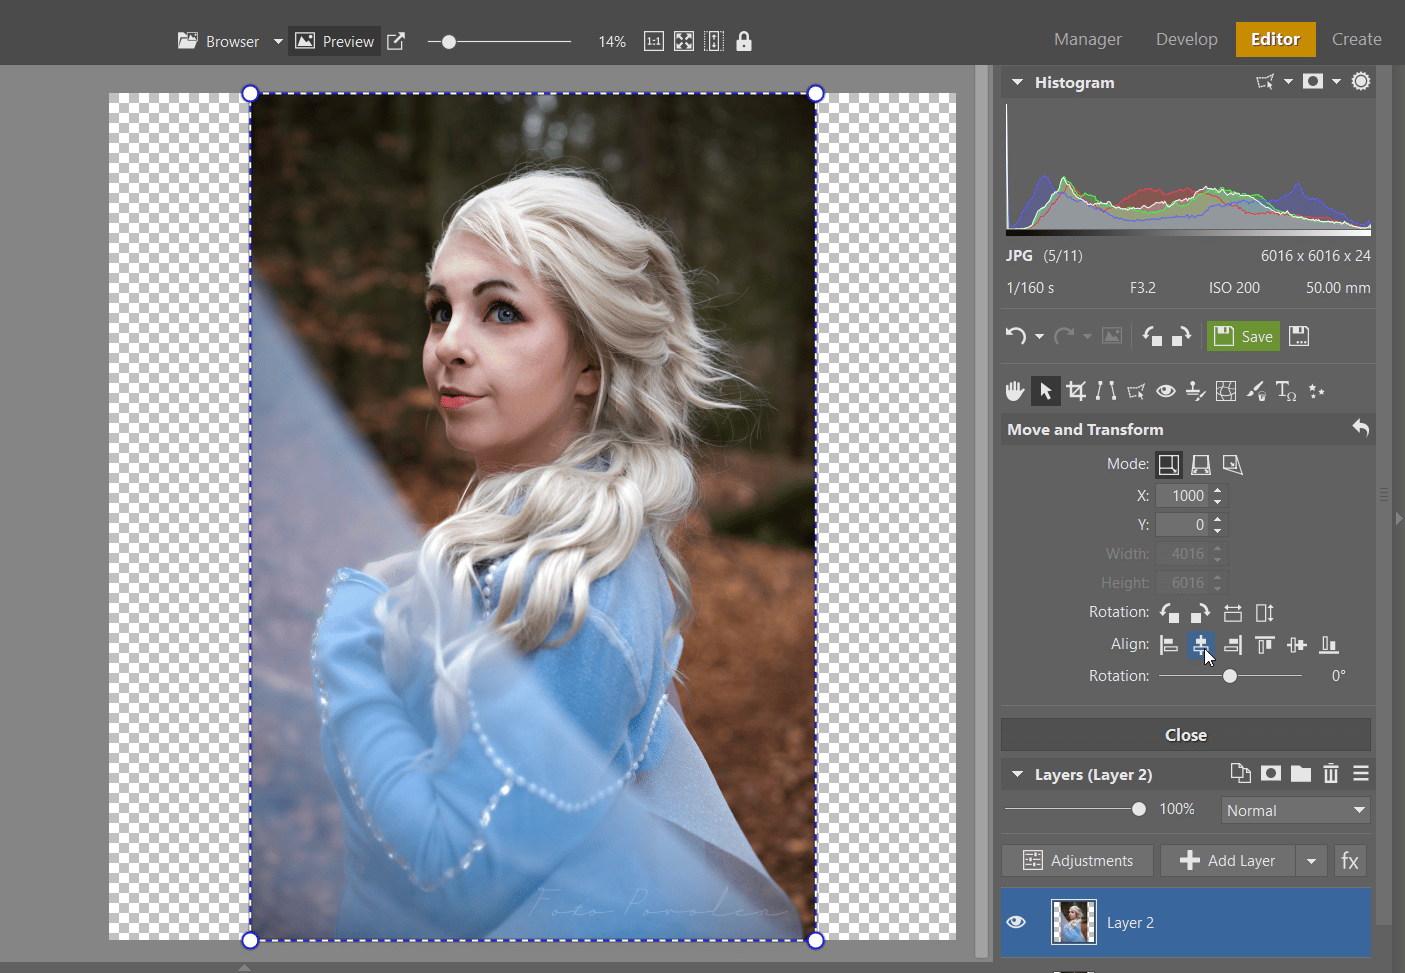Screen dimensions: 1405x973
Task: Toggle the zoom lock padlock
Action: coord(744,41)
